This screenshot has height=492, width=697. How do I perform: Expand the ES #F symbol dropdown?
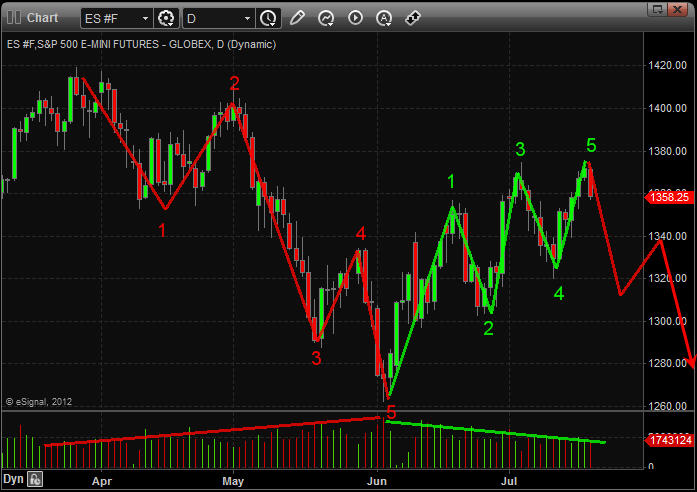(x=145, y=18)
